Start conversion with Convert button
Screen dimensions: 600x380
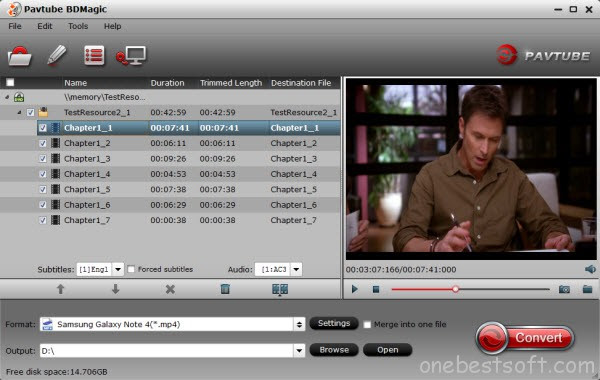pyautogui.click(x=525, y=338)
